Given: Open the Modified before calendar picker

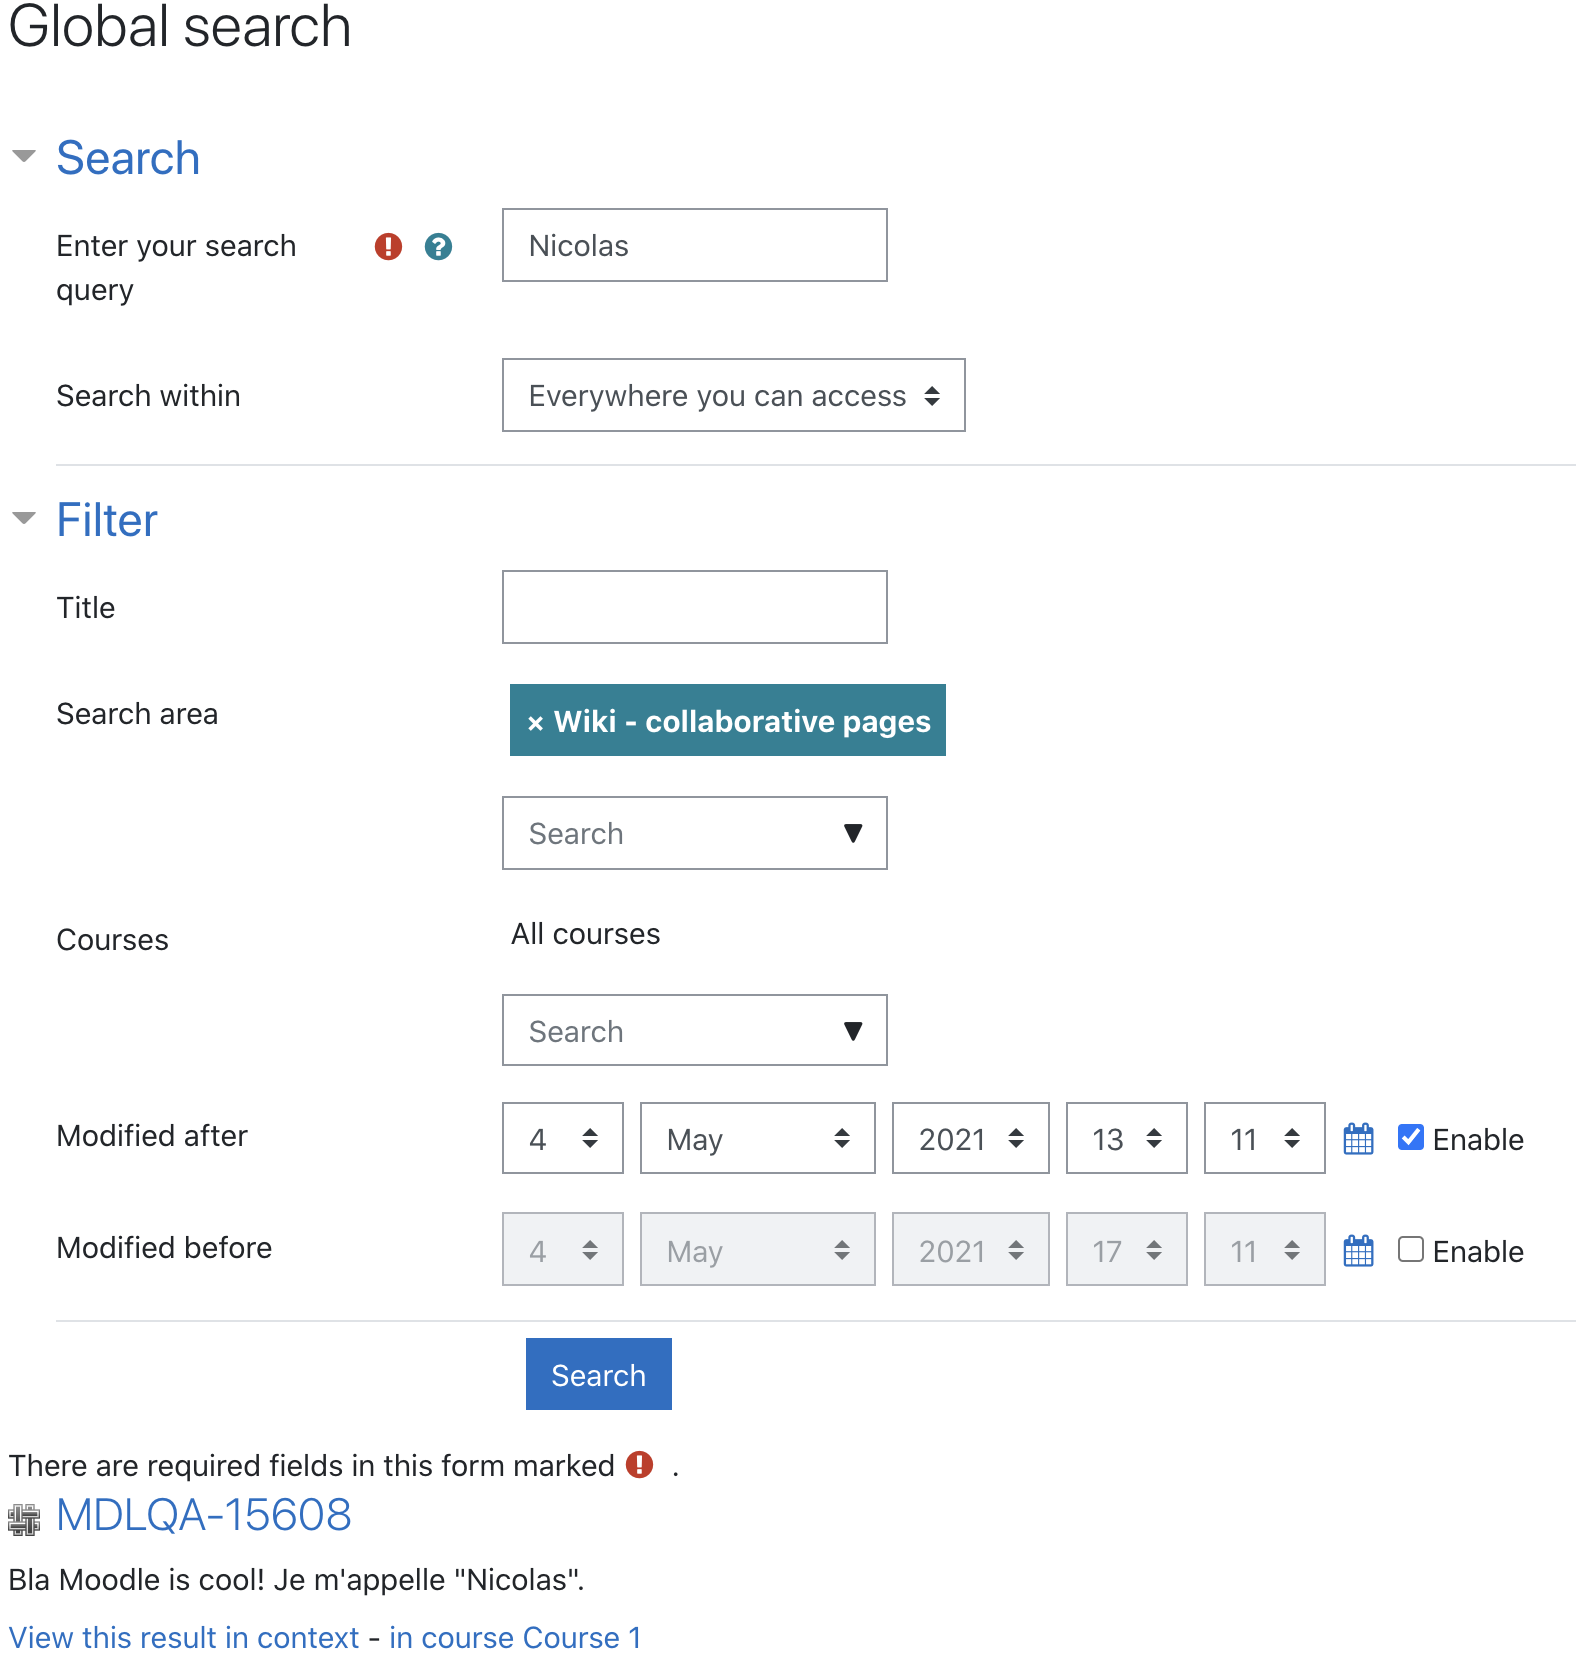Looking at the screenshot, I should (x=1358, y=1251).
